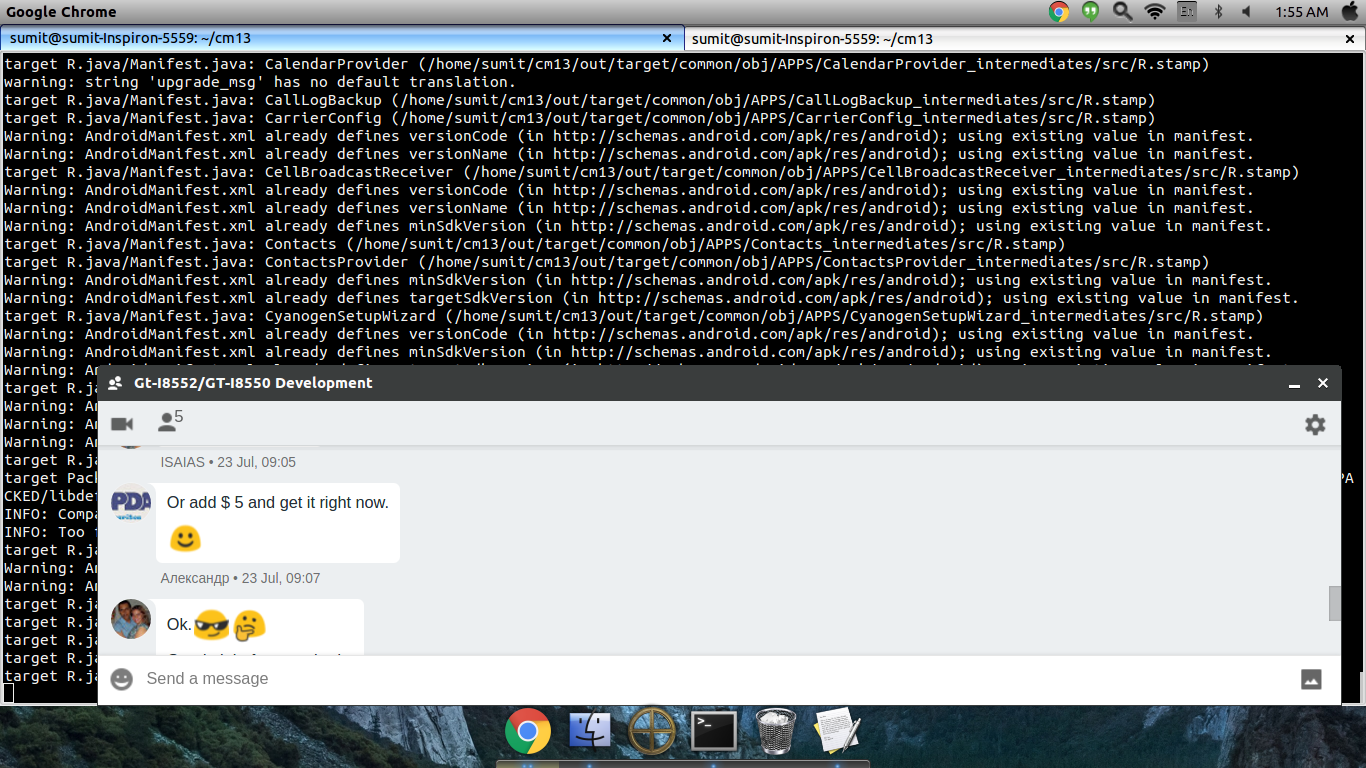Click the chat scrollbar thumb

[x=1334, y=603]
